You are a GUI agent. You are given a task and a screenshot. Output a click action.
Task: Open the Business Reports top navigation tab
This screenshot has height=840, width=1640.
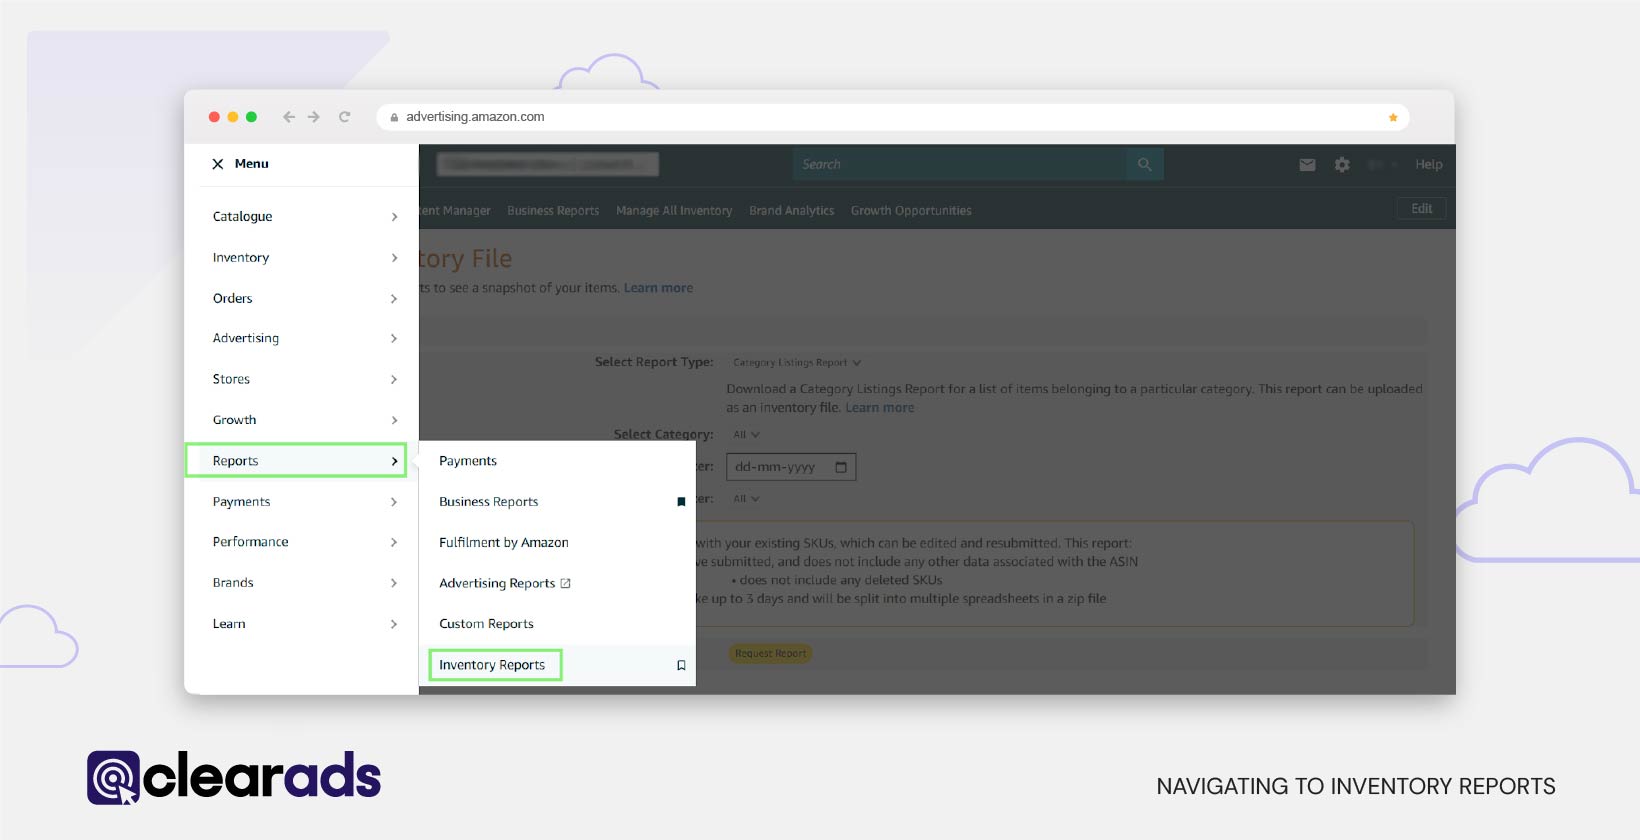(553, 211)
